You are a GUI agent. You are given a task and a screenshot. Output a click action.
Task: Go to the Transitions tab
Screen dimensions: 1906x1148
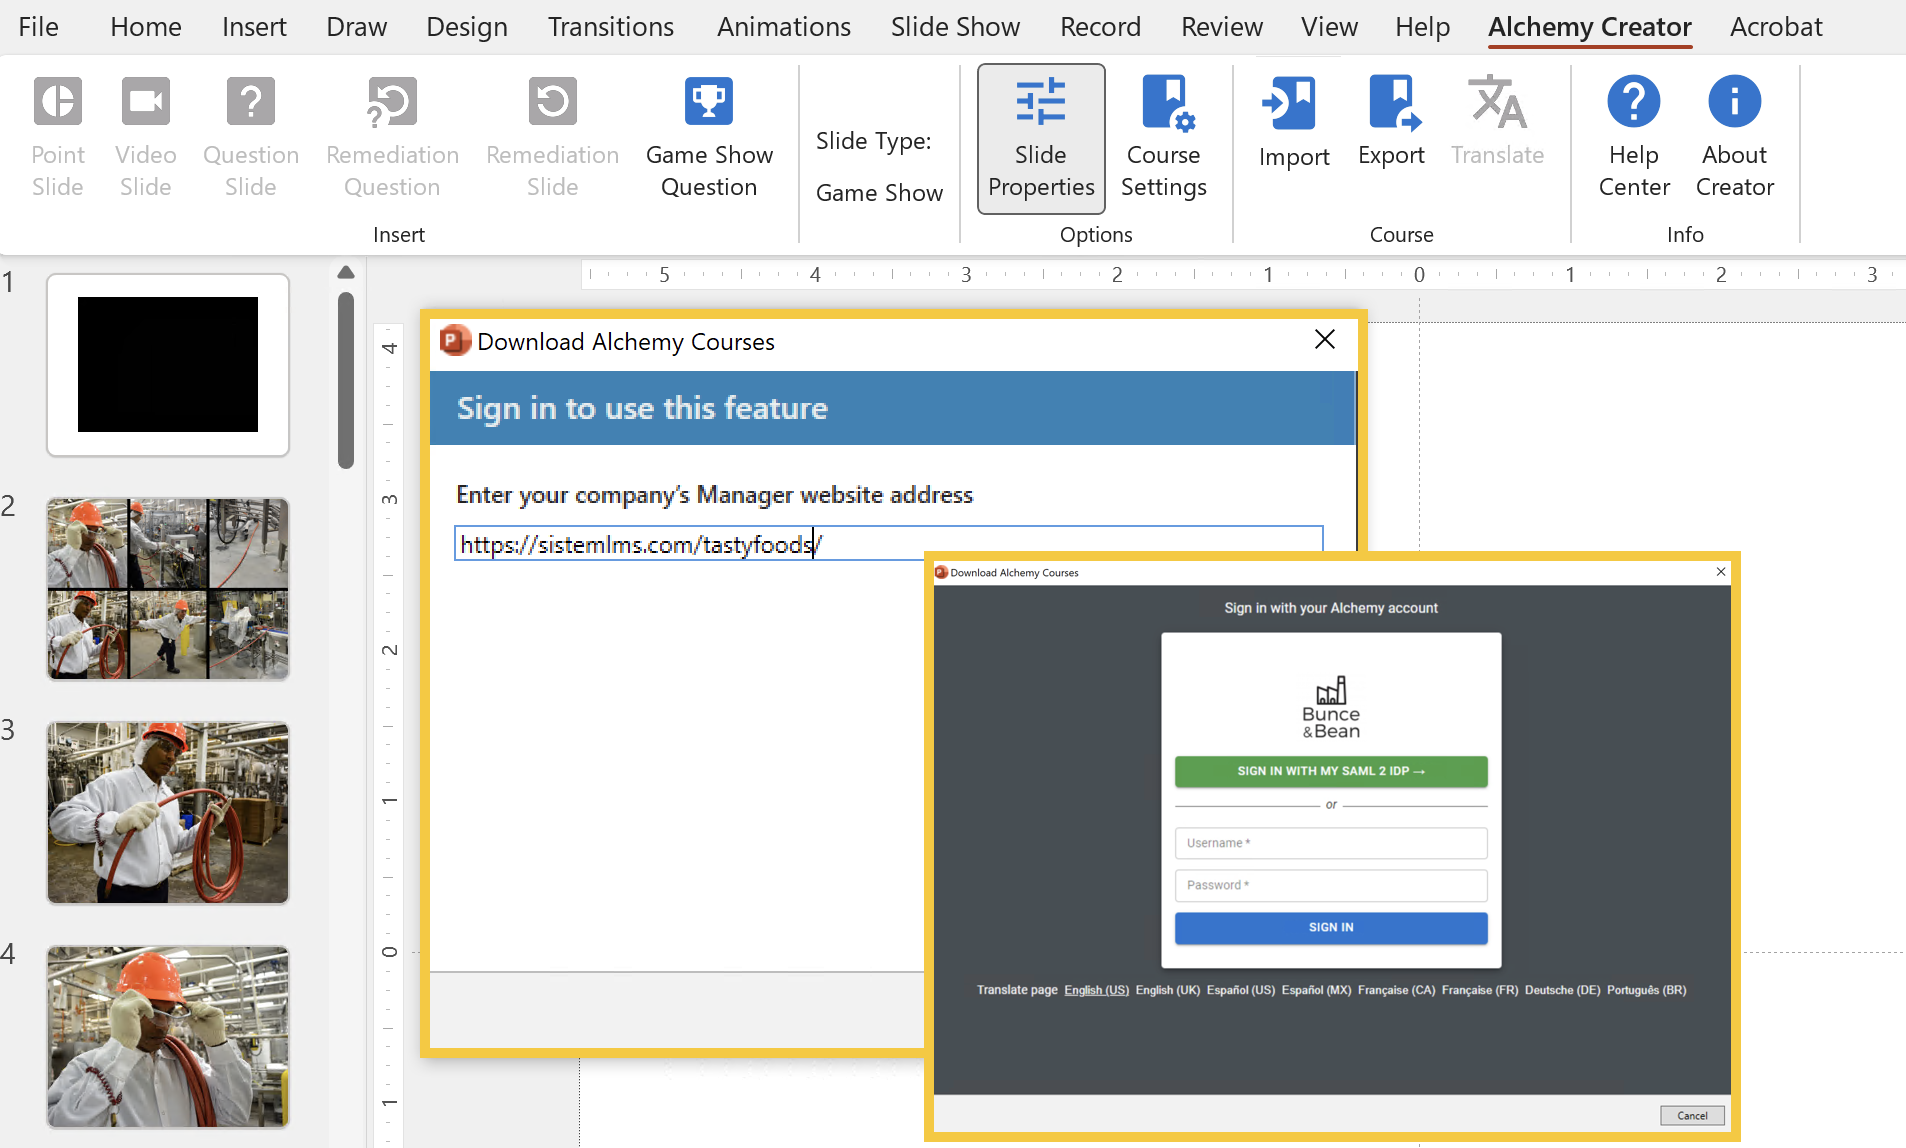pyautogui.click(x=611, y=27)
